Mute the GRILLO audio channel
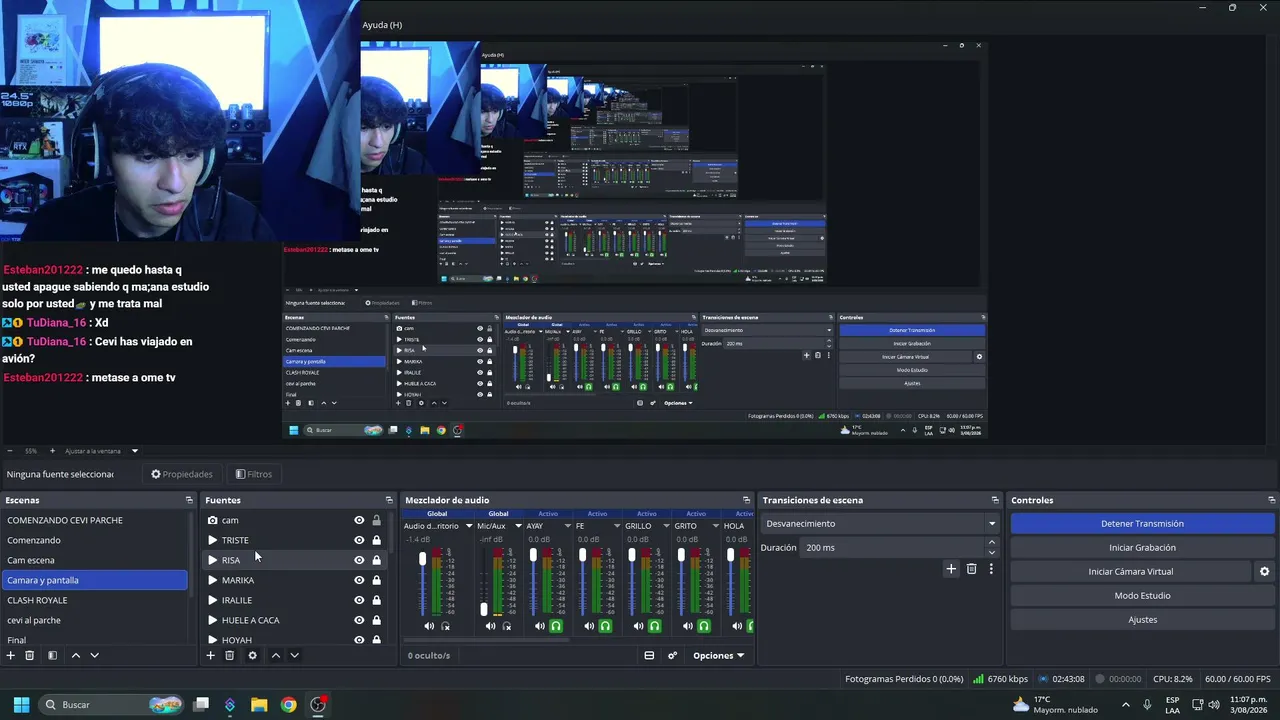This screenshot has width=1280, height=720. pos(638,626)
